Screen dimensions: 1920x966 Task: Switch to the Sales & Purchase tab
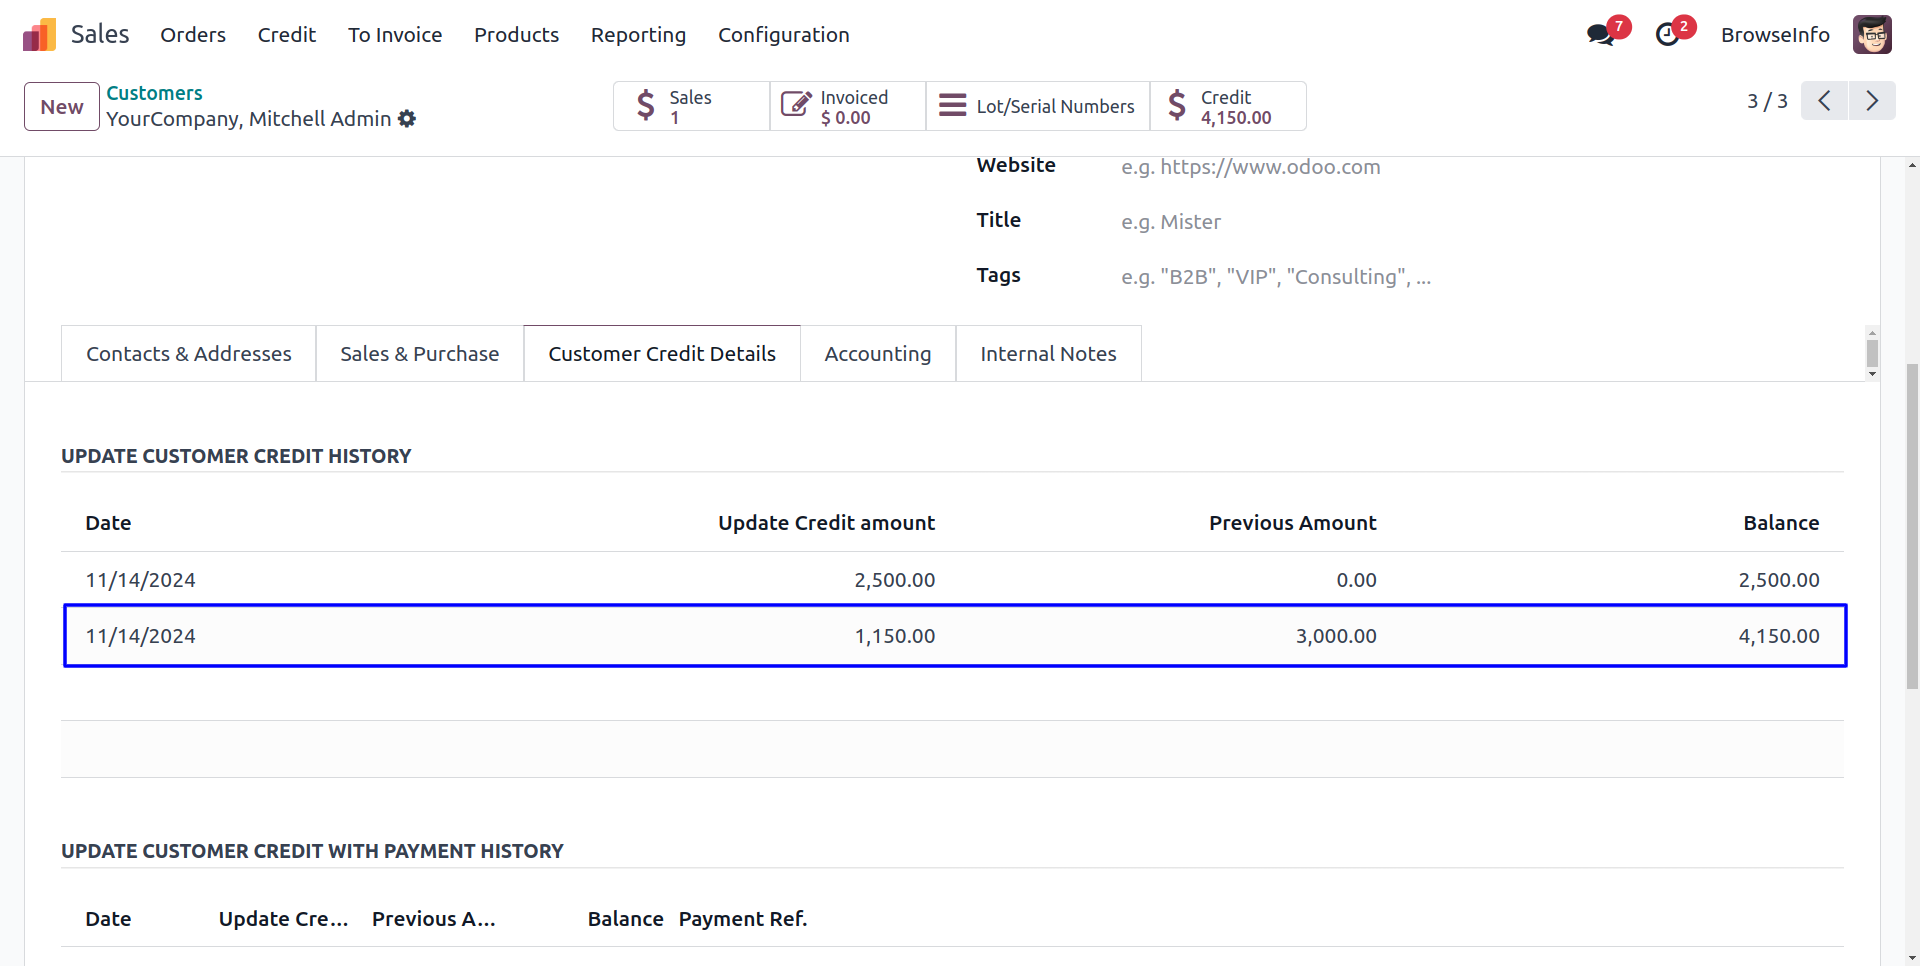click(x=419, y=354)
